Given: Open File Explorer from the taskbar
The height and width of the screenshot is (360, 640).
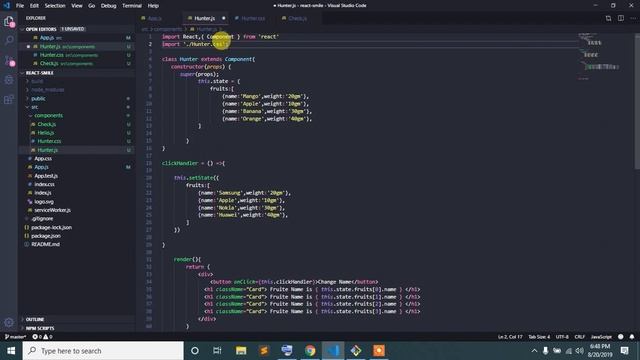Looking at the screenshot, I should [x=241, y=351].
